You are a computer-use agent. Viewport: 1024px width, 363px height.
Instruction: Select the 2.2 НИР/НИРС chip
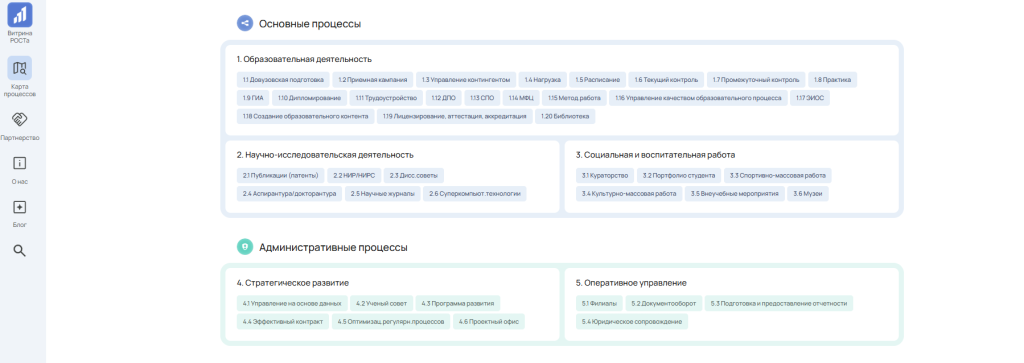[353, 176]
